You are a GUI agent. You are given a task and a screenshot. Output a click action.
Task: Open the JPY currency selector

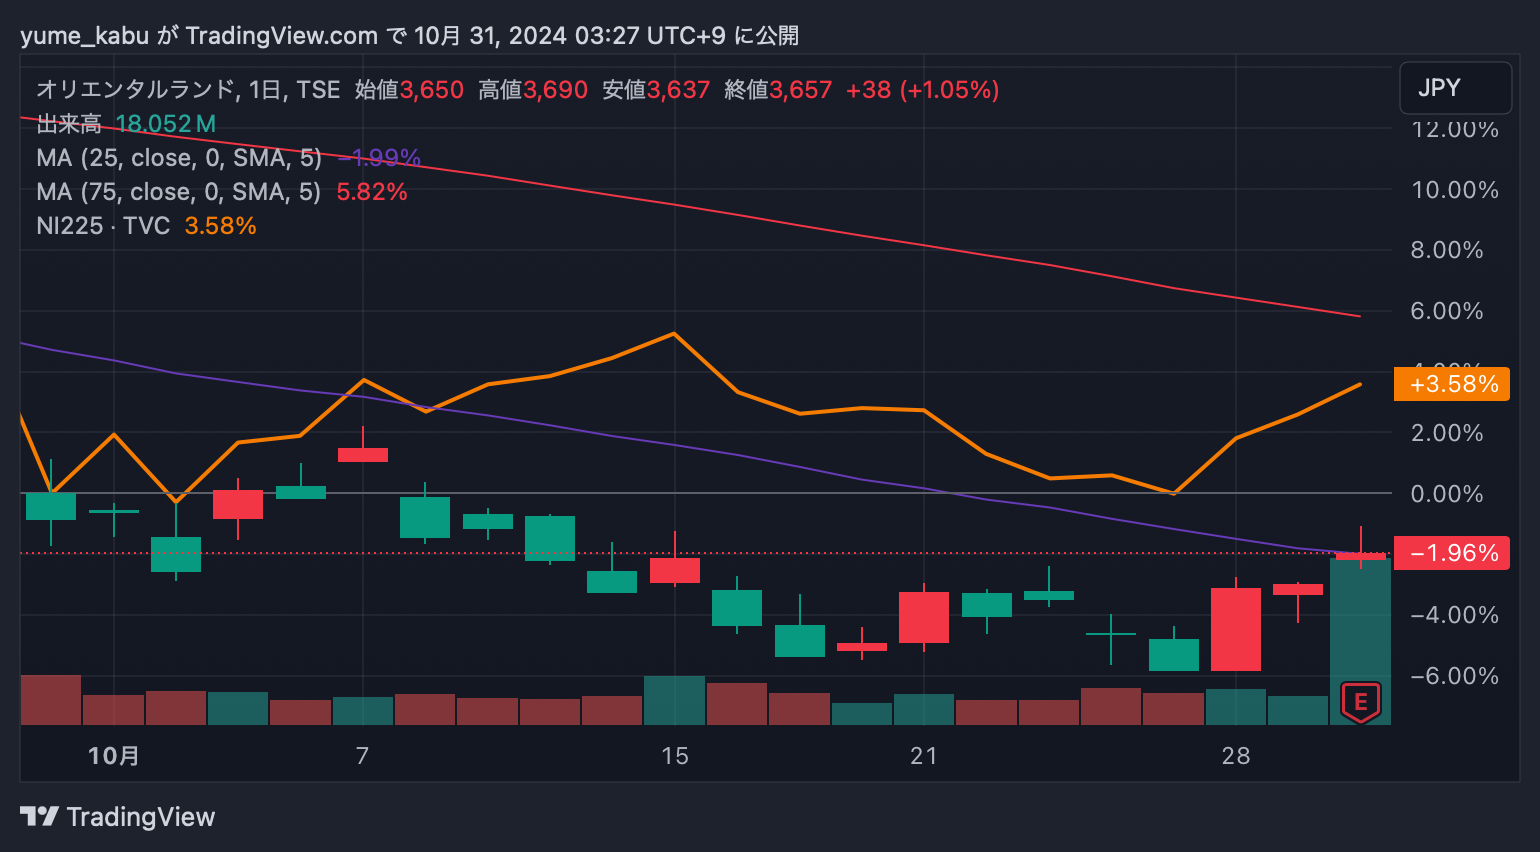(x=1454, y=88)
